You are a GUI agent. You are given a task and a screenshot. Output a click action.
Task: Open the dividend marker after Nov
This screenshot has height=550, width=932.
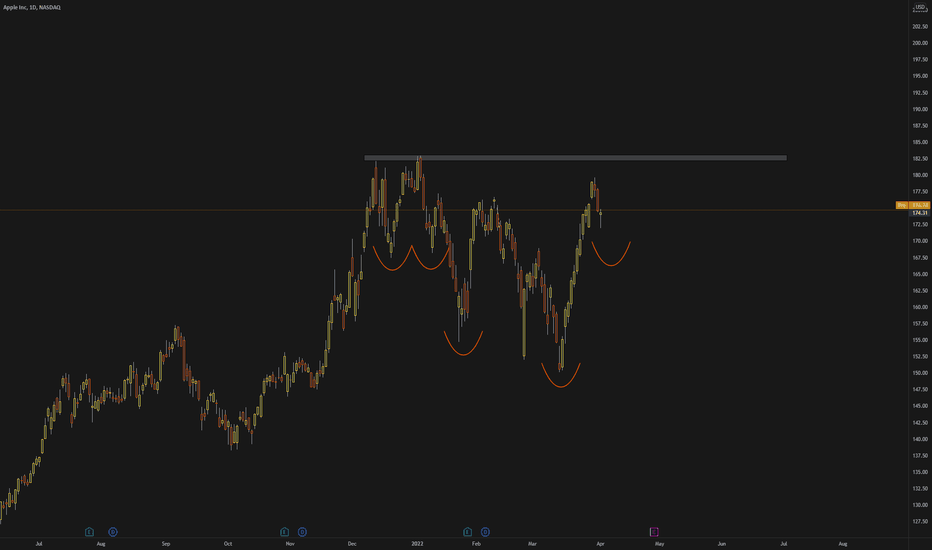click(x=302, y=532)
